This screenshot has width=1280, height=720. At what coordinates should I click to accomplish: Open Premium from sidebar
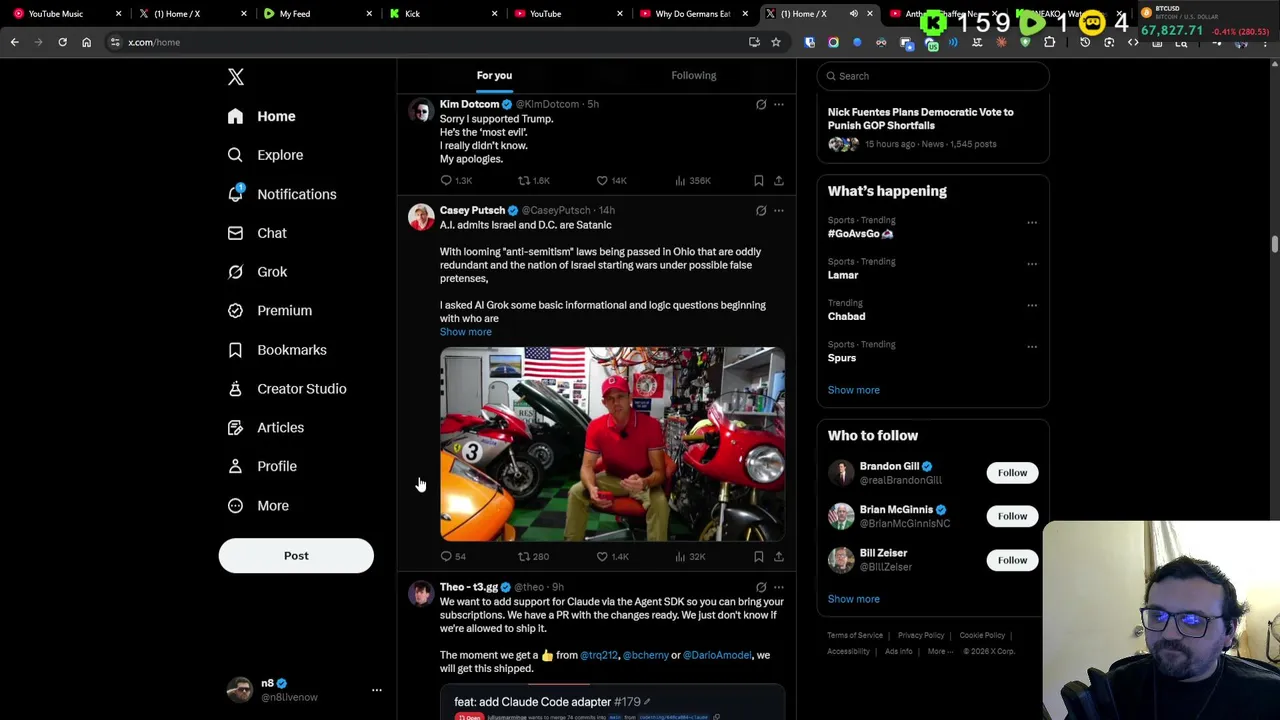270,310
